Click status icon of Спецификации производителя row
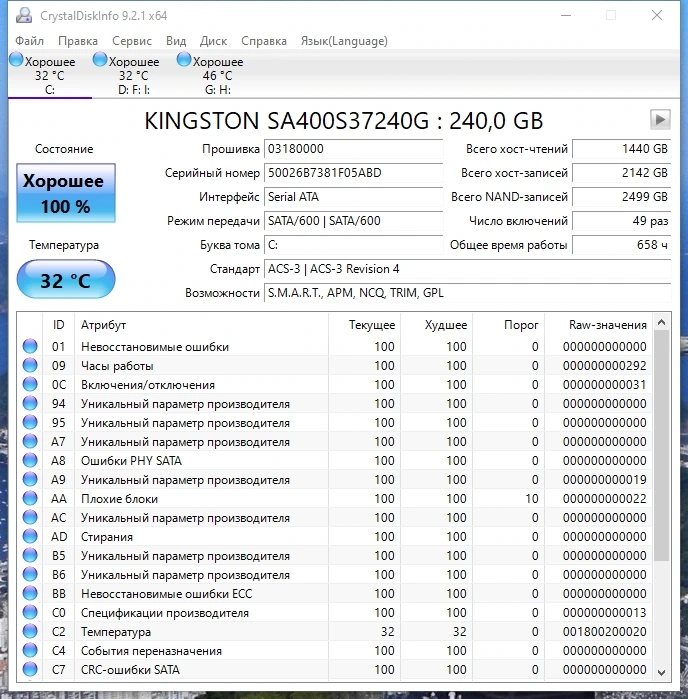Screen dimensions: 688x699 30,613
